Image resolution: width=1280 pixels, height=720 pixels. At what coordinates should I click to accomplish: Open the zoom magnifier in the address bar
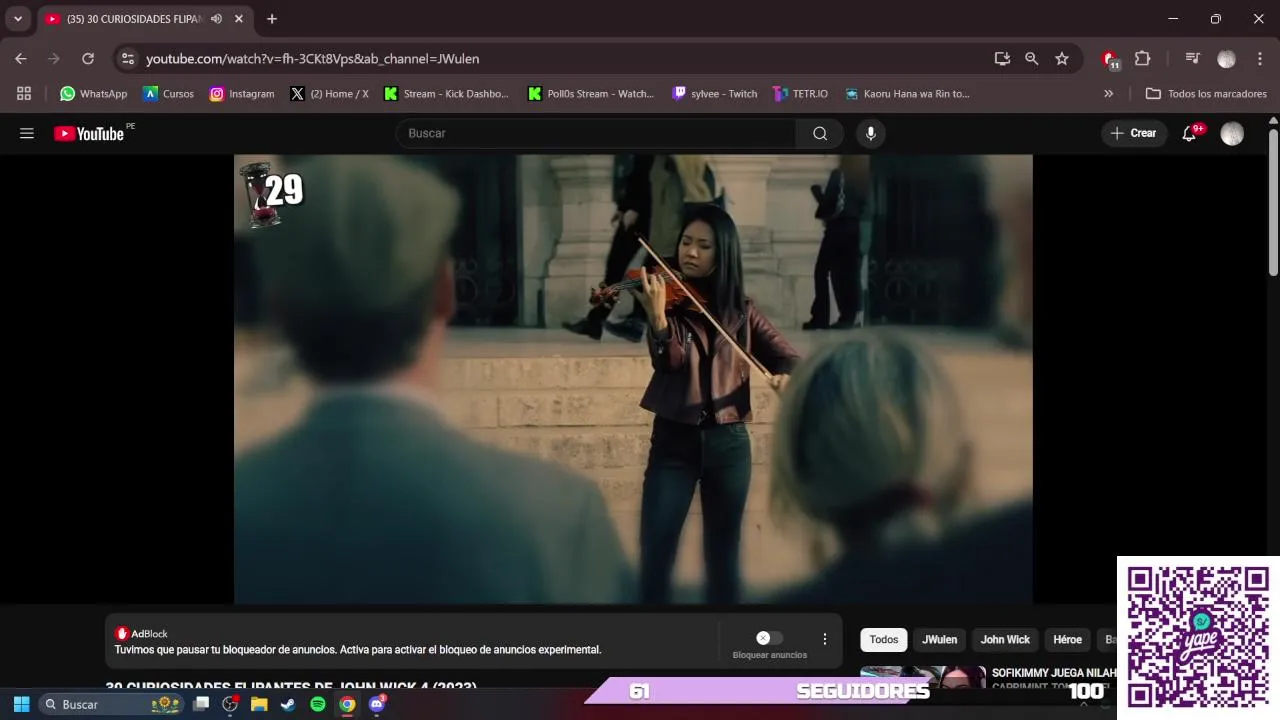coord(1032,59)
